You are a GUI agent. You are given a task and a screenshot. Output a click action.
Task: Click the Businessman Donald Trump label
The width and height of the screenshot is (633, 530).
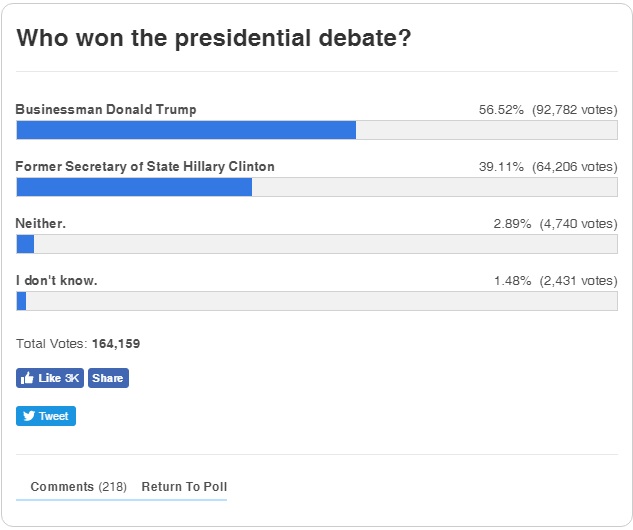click(x=106, y=109)
